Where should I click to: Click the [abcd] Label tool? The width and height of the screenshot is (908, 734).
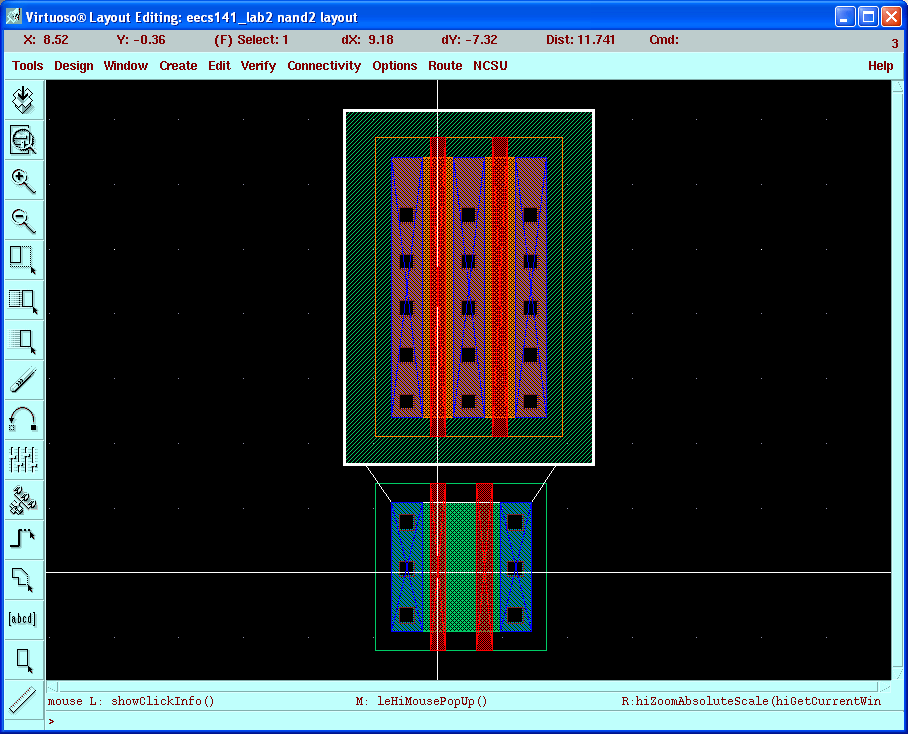point(23,618)
